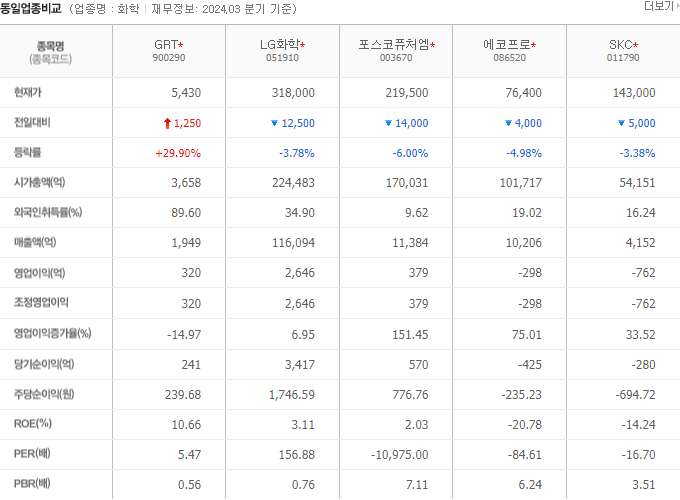Image resolution: width=680 pixels, height=500 pixels.
Task: Click the -4.98% change value
Action: (x=524, y=153)
